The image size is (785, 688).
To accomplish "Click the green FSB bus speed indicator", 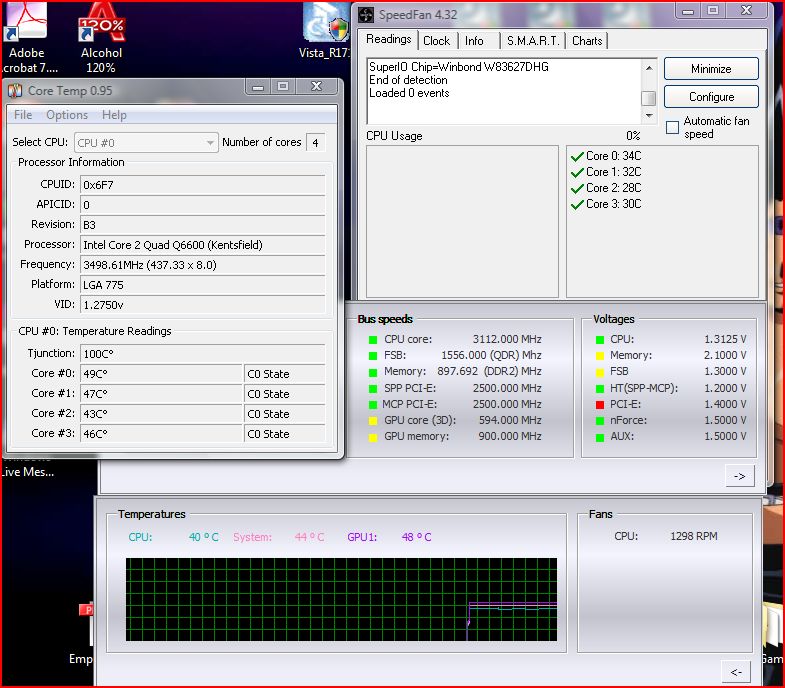I will click(x=372, y=356).
